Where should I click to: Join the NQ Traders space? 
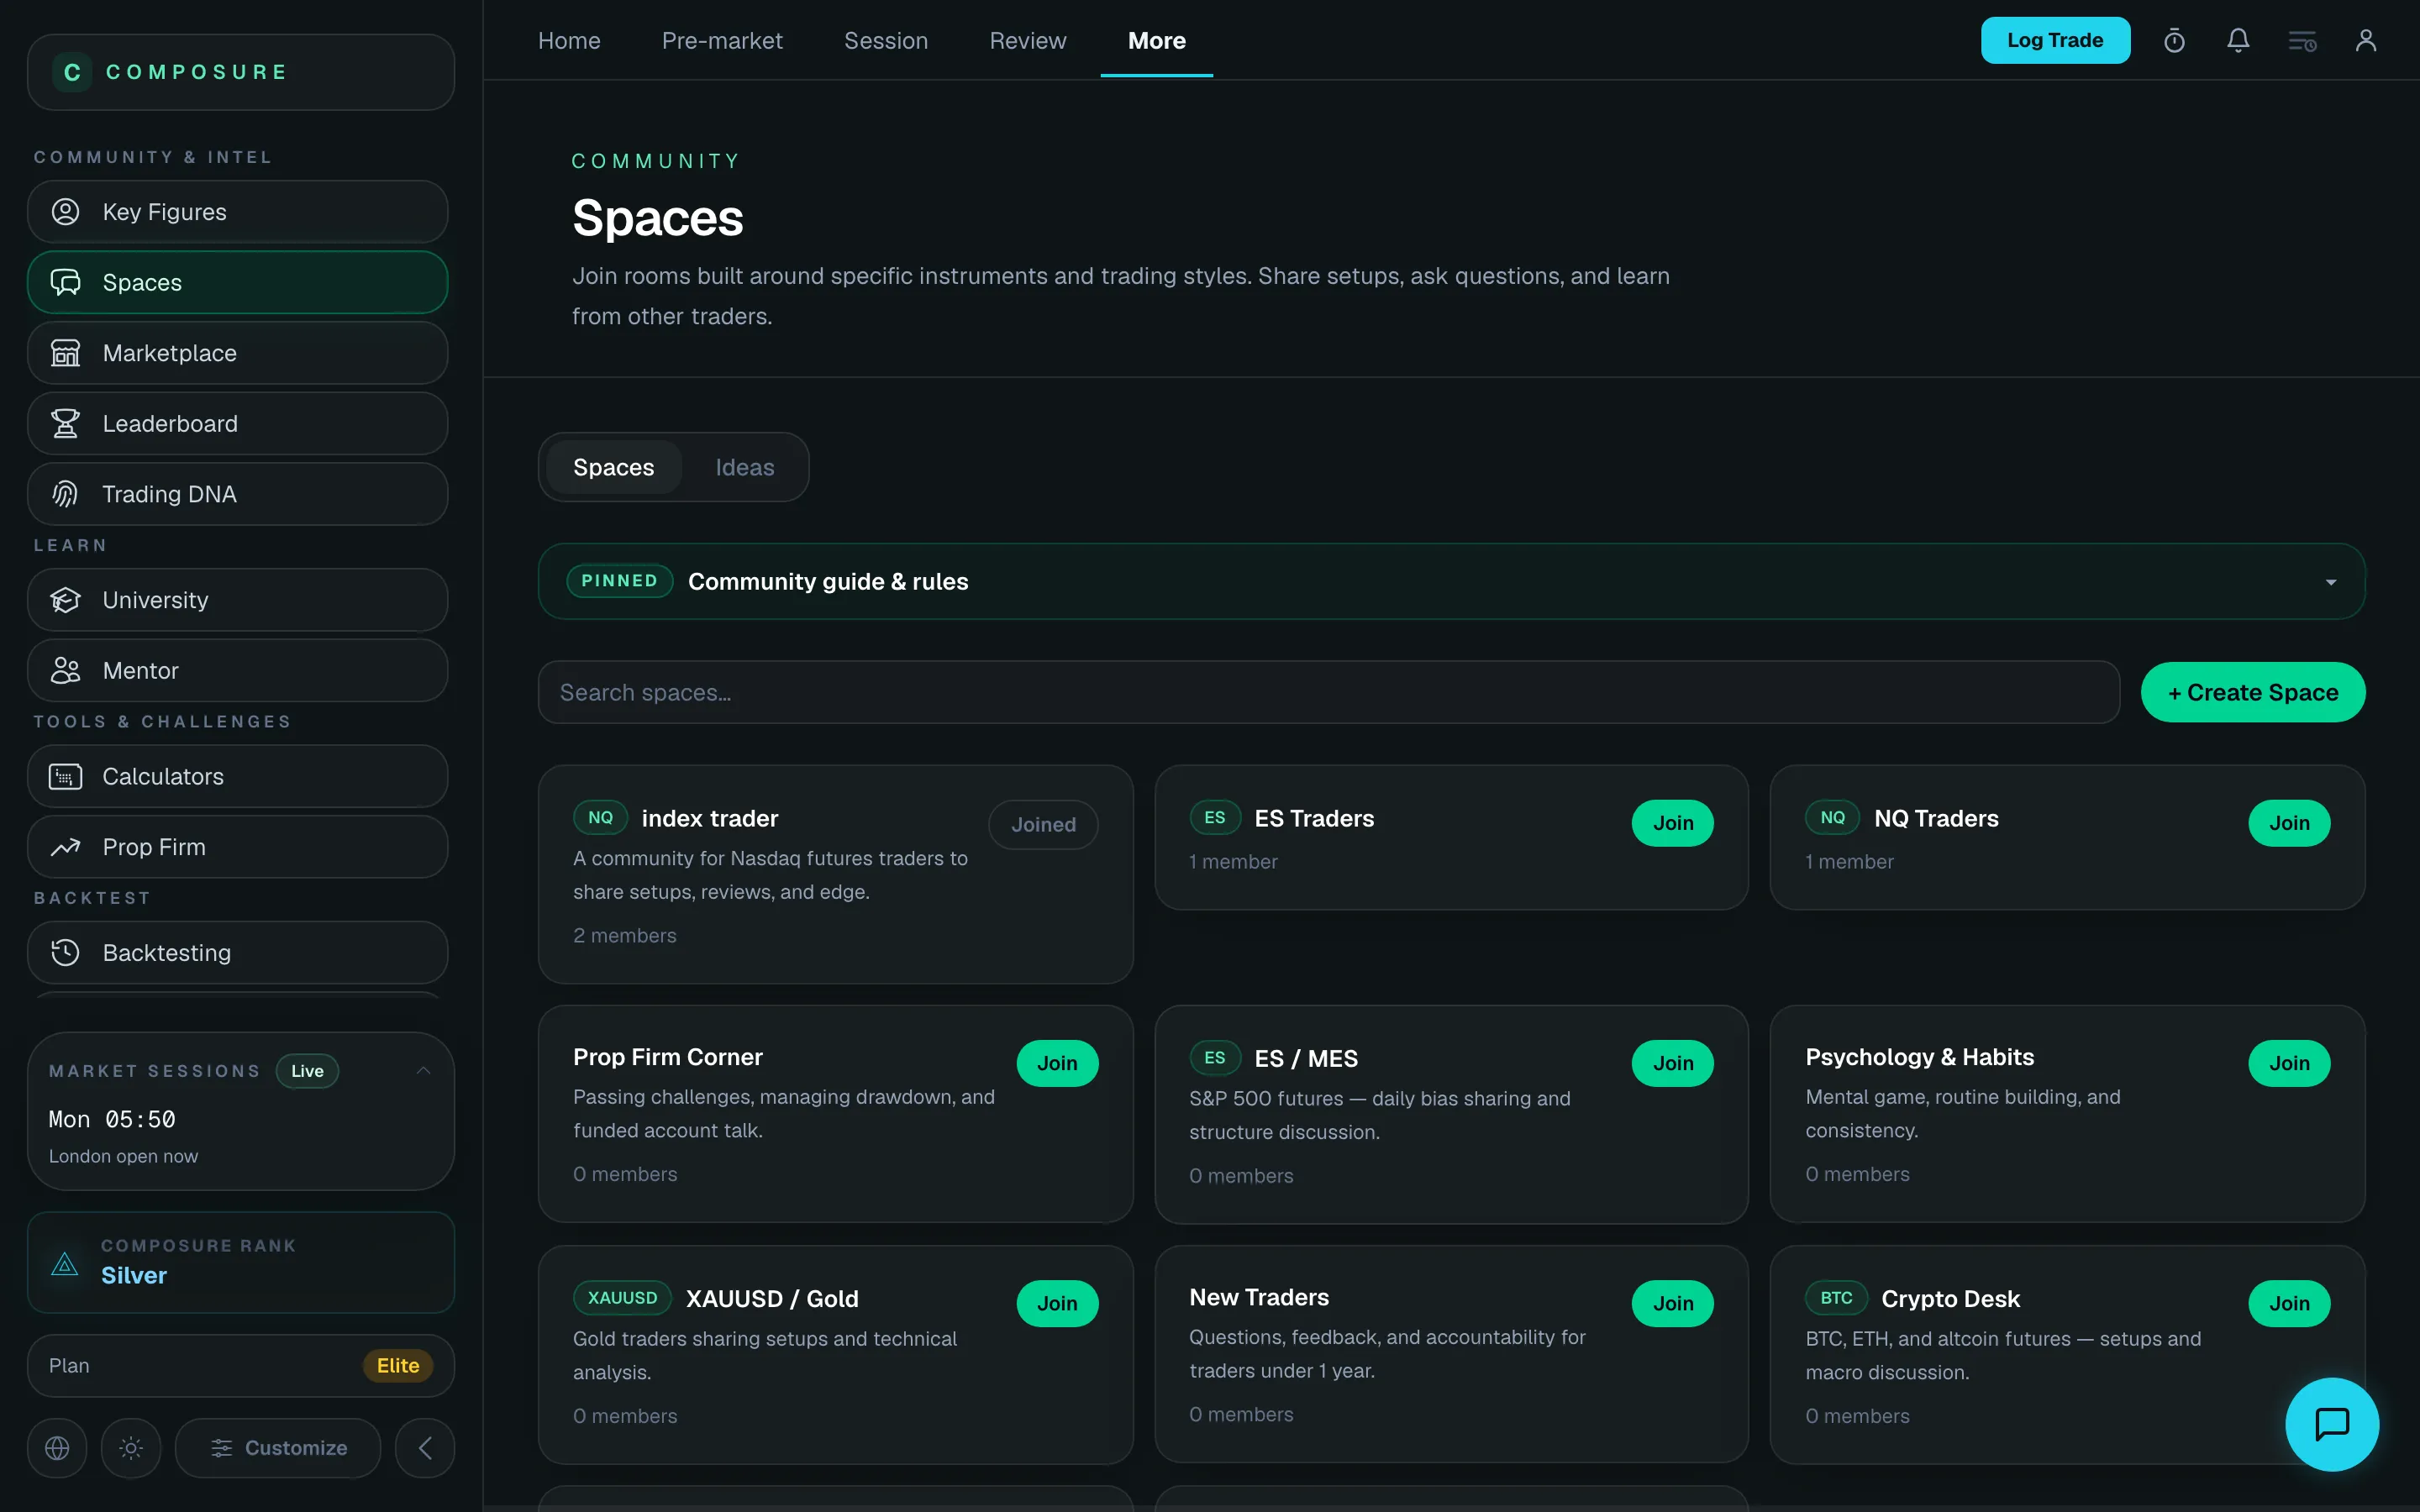tap(2289, 823)
